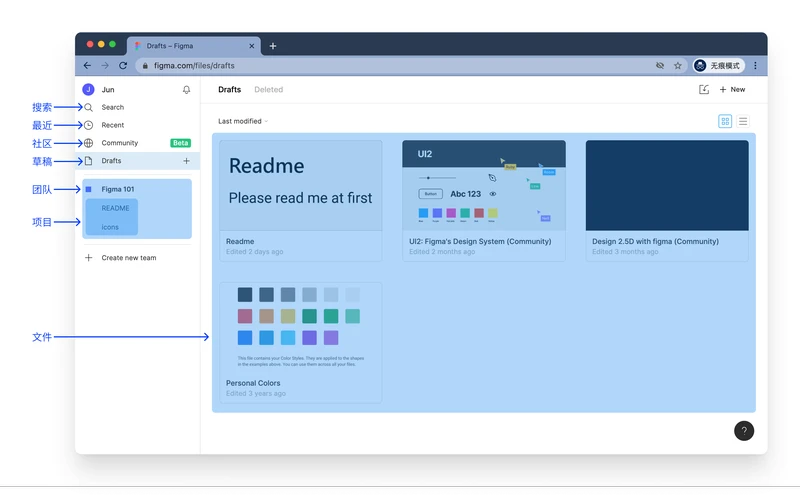Open the icons project
The width and height of the screenshot is (800, 500).
click(x=110, y=227)
